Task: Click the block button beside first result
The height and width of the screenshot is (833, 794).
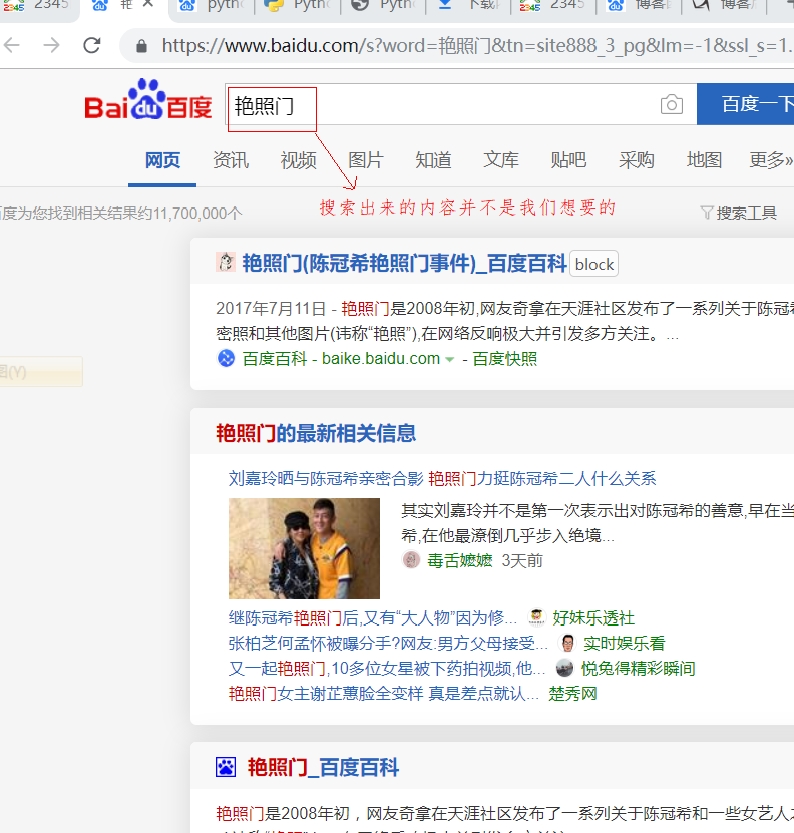Action: [x=594, y=264]
